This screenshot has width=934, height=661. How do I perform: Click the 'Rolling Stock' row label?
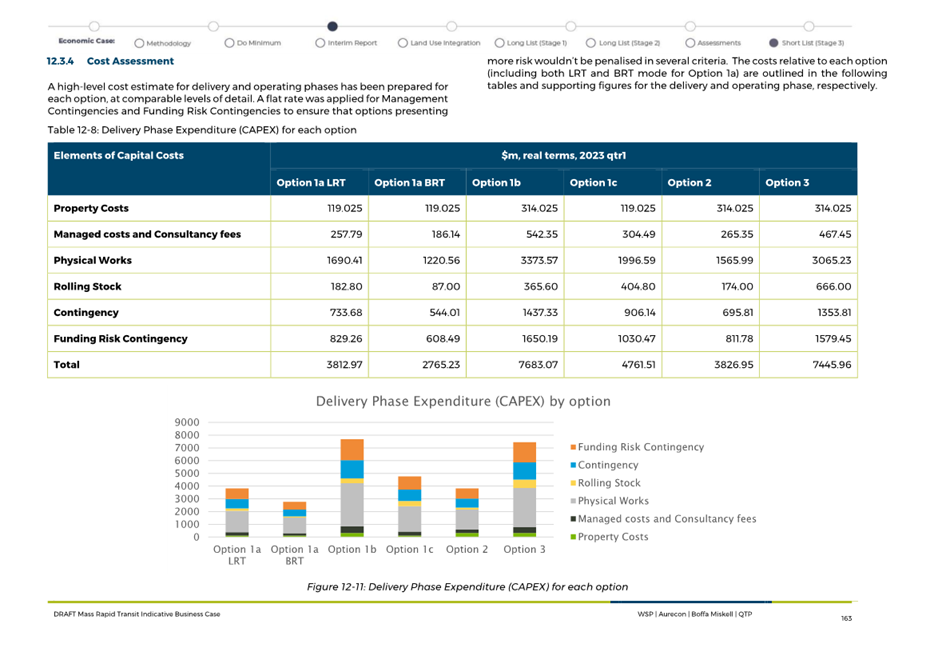(x=88, y=286)
